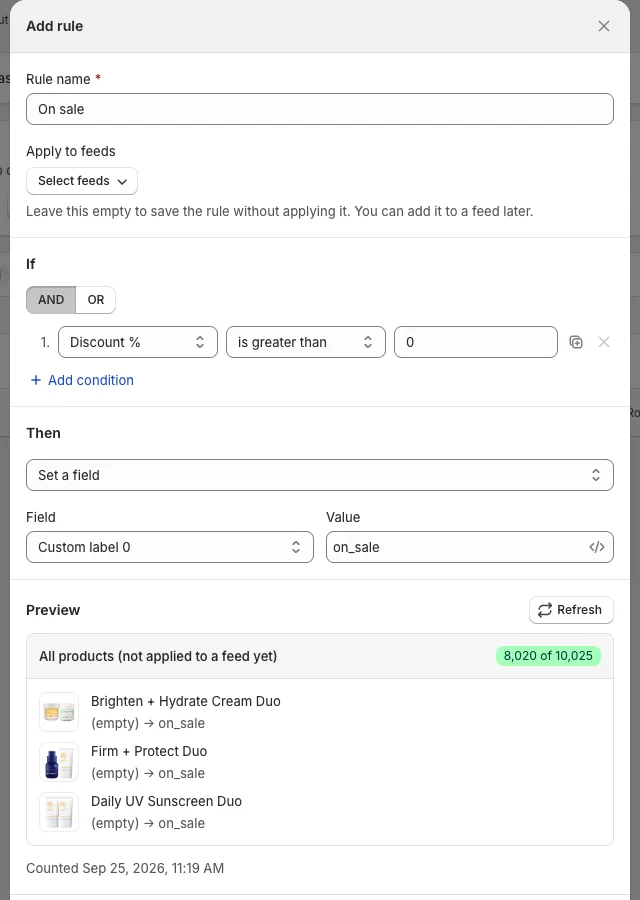Screen dimensions: 640x900
Task: Select the 'Brighten + Hydrate Cream Duo' product name
Action: [x=185, y=701]
